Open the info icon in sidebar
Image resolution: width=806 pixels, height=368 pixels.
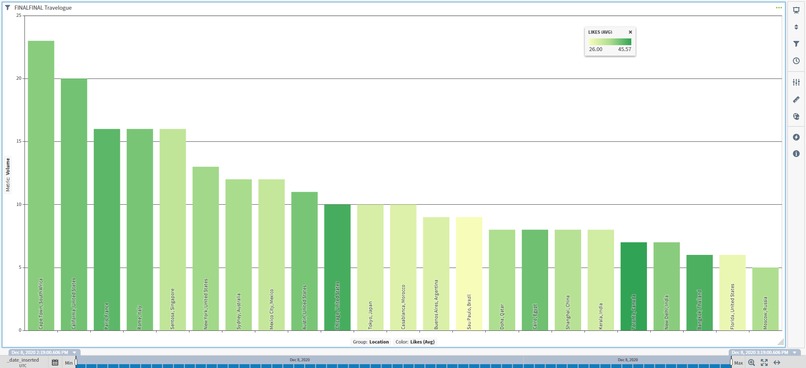(796, 154)
